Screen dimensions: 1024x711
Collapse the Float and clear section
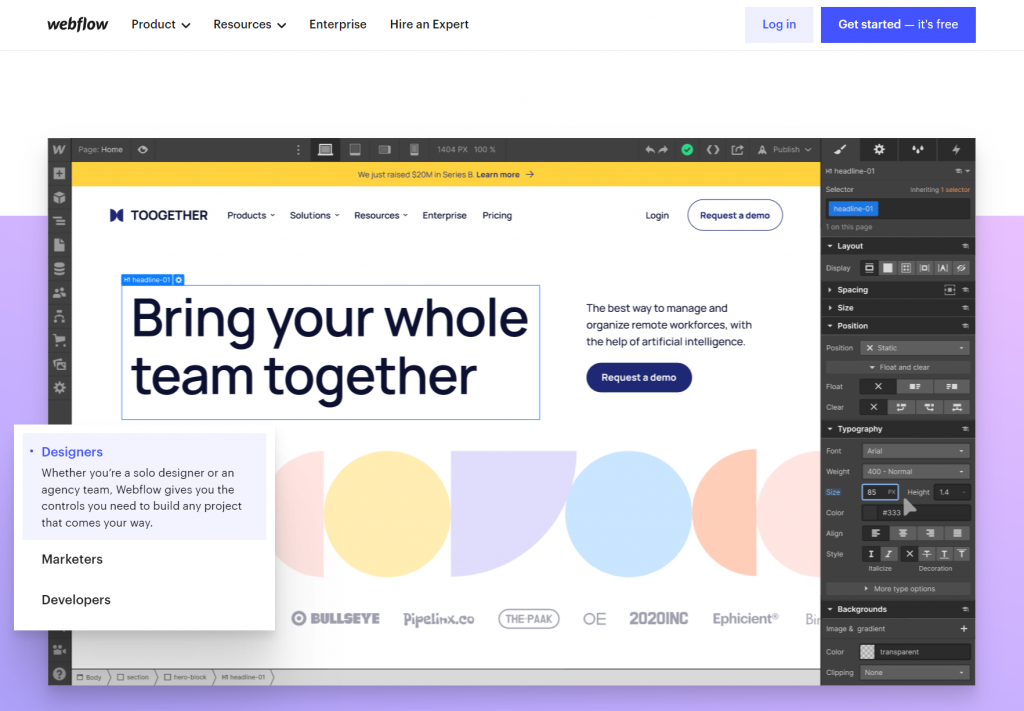pyautogui.click(x=898, y=368)
